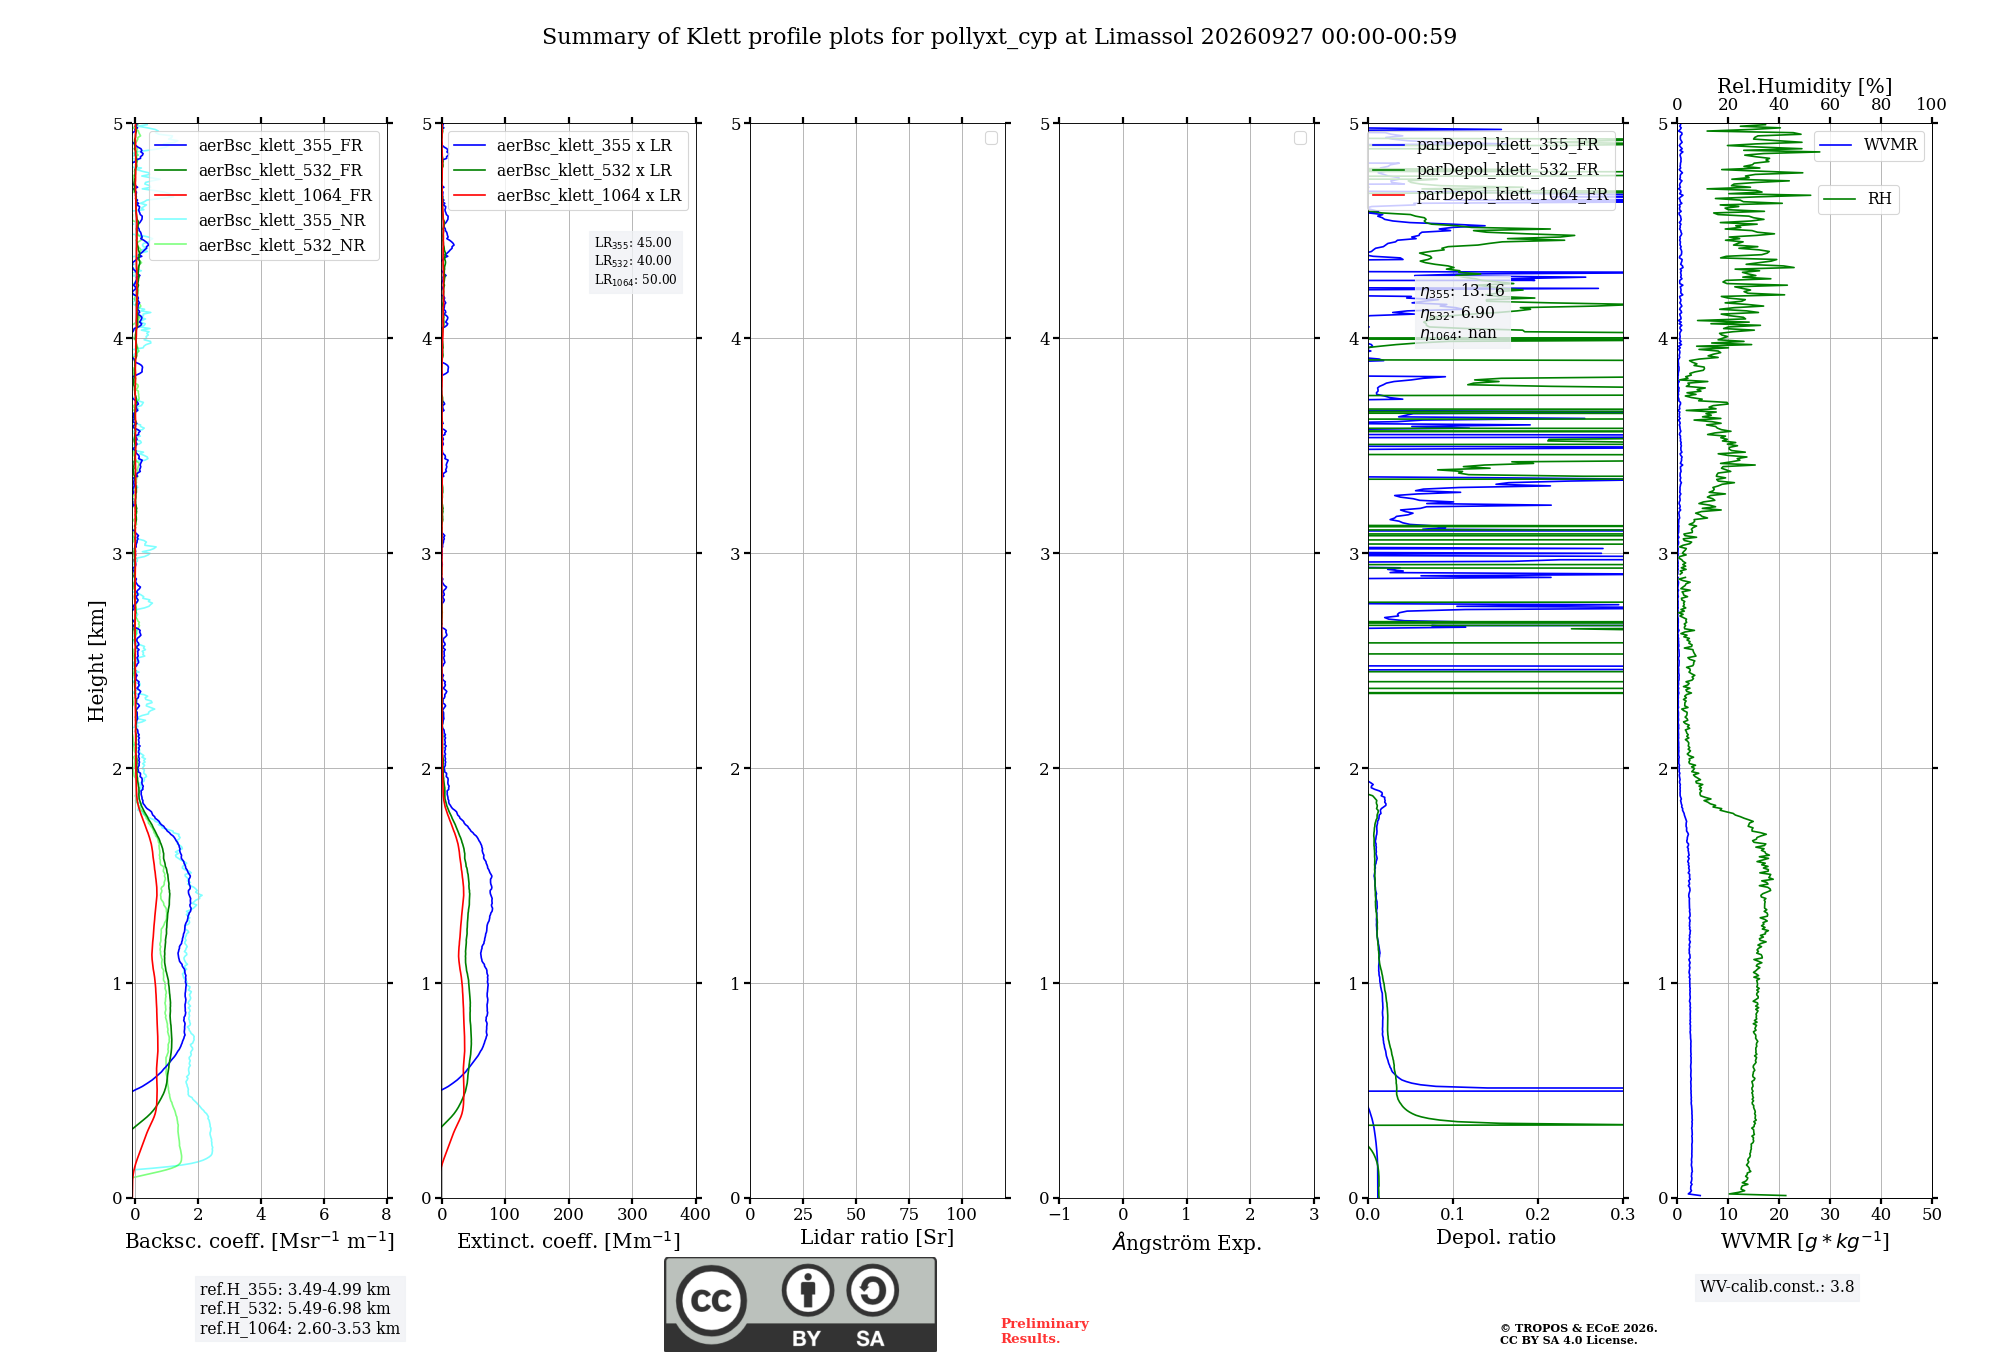Image resolution: width=2000 pixels, height=1360 pixels.
Task: Click the 'ref.H_1064: 2.60-3.53 km' text
Action: click(x=300, y=1329)
